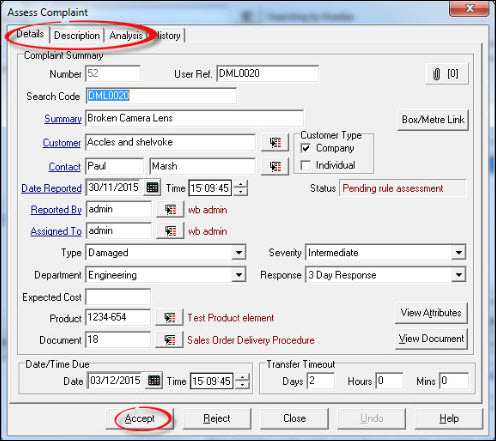Open the paperclip attachments button
This screenshot has width=496, height=441.
point(447,74)
